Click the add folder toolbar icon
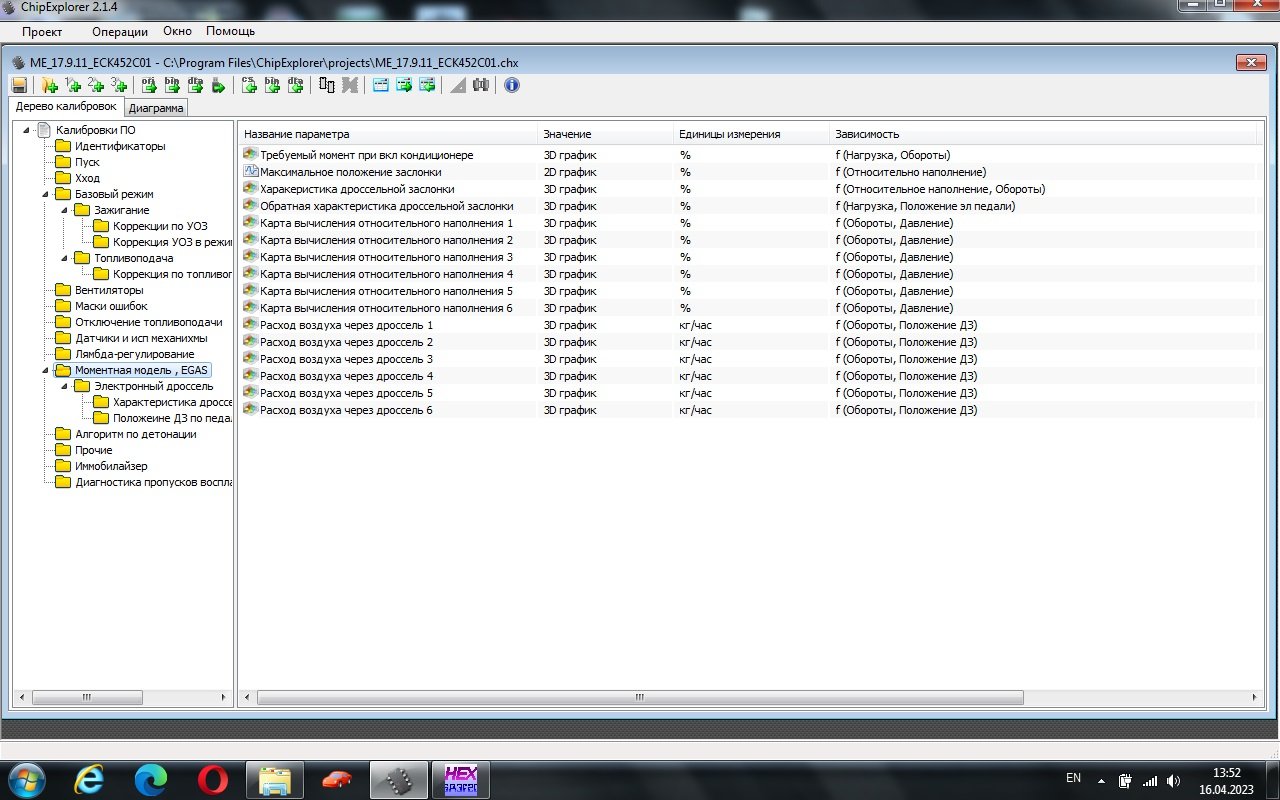This screenshot has width=1280, height=800. pyautogui.click(x=47, y=86)
